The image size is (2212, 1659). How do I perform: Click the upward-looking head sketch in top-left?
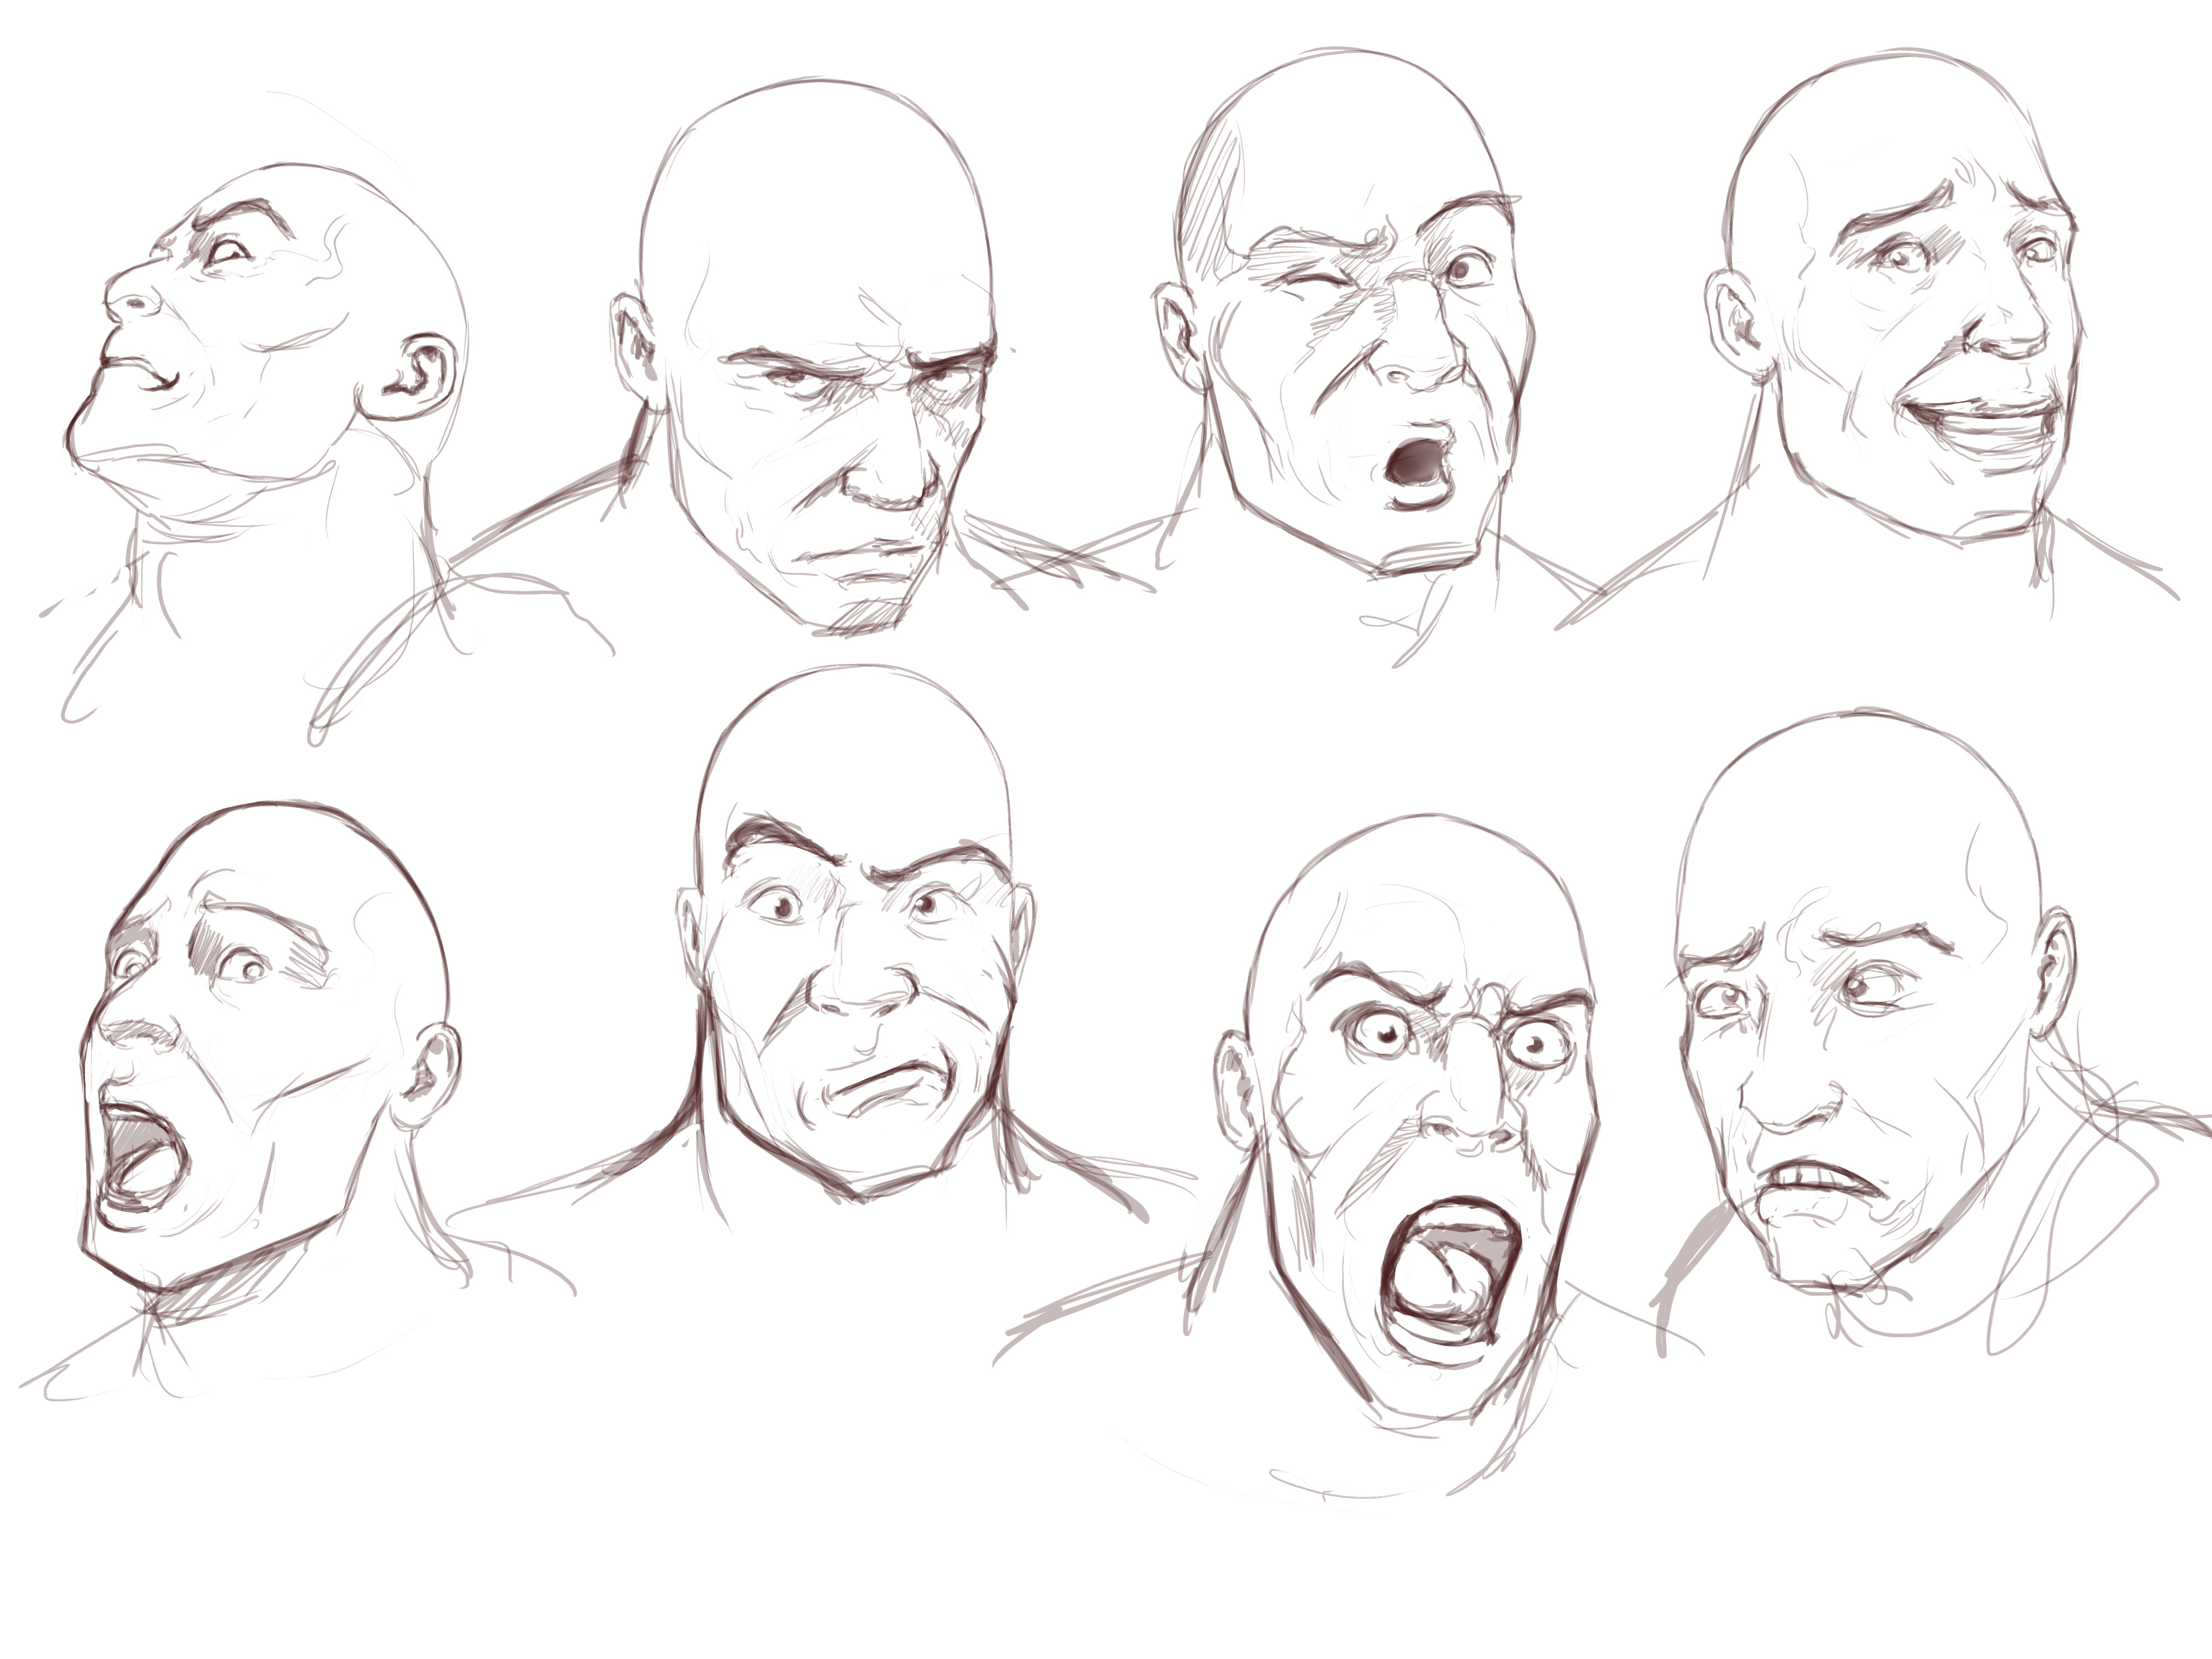tap(270, 340)
